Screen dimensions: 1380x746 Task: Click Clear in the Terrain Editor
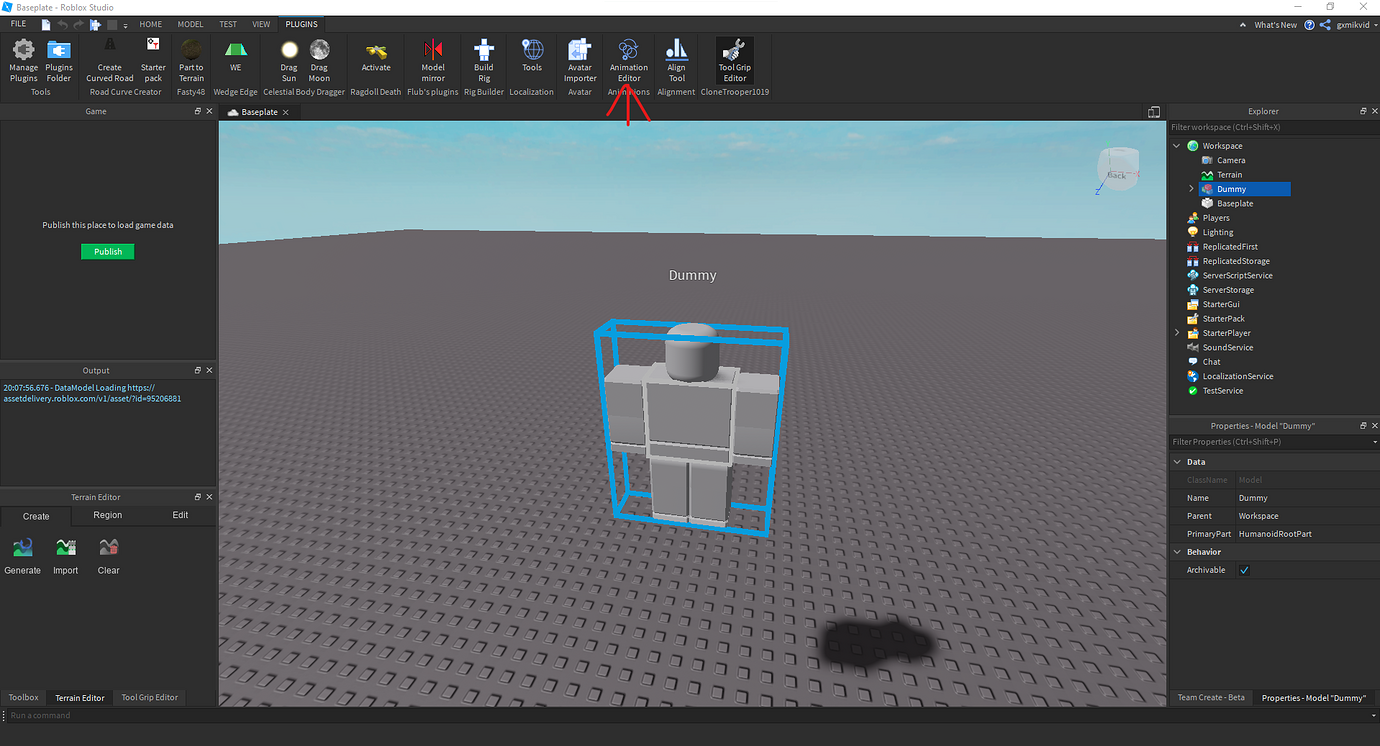tap(108, 556)
